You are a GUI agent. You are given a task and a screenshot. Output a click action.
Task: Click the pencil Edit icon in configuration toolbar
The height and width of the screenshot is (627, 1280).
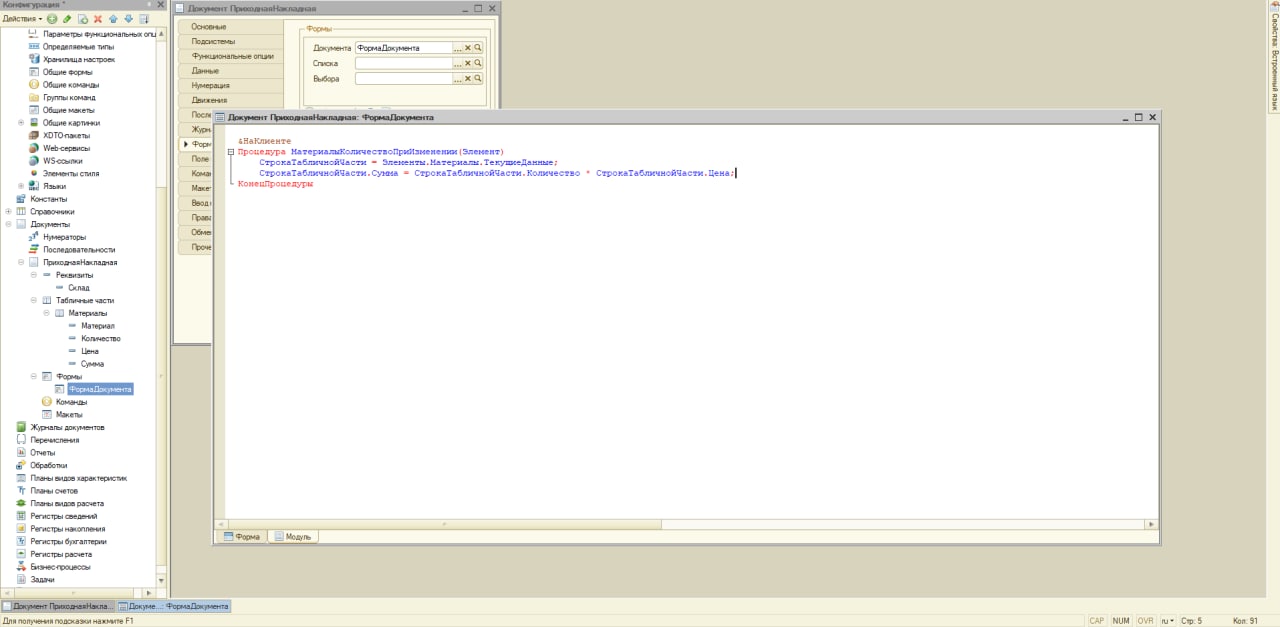coord(67,19)
